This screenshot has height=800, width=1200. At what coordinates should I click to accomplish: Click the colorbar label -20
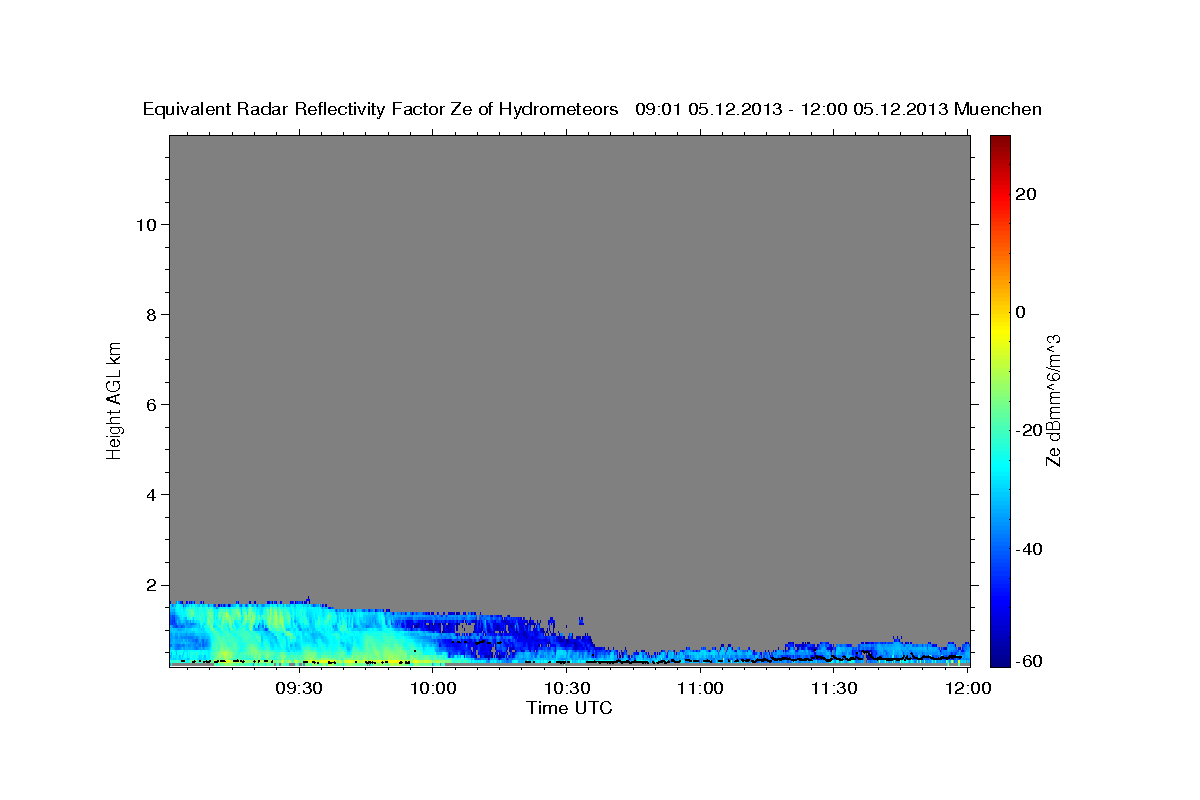[1029, 430]
